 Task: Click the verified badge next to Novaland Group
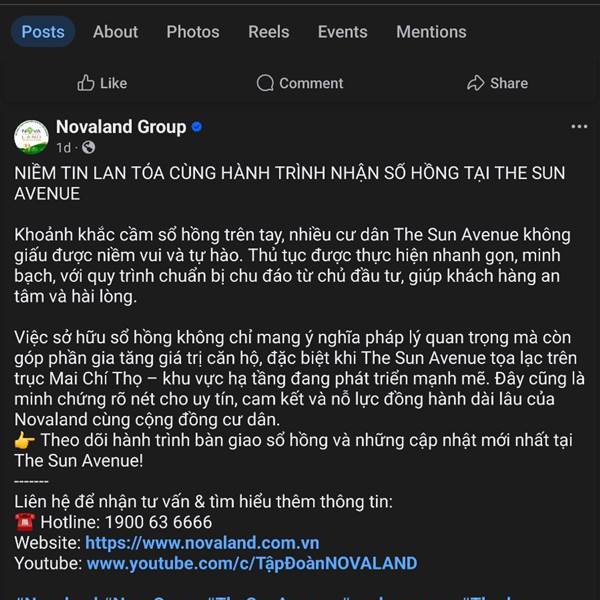[198, 127]
